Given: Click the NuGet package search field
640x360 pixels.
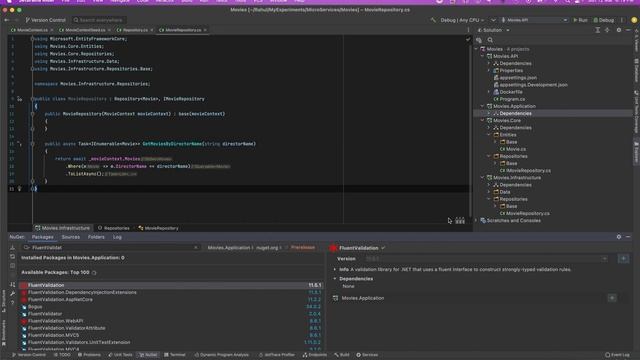Looking at the screenshot, I should click(110, 248).
